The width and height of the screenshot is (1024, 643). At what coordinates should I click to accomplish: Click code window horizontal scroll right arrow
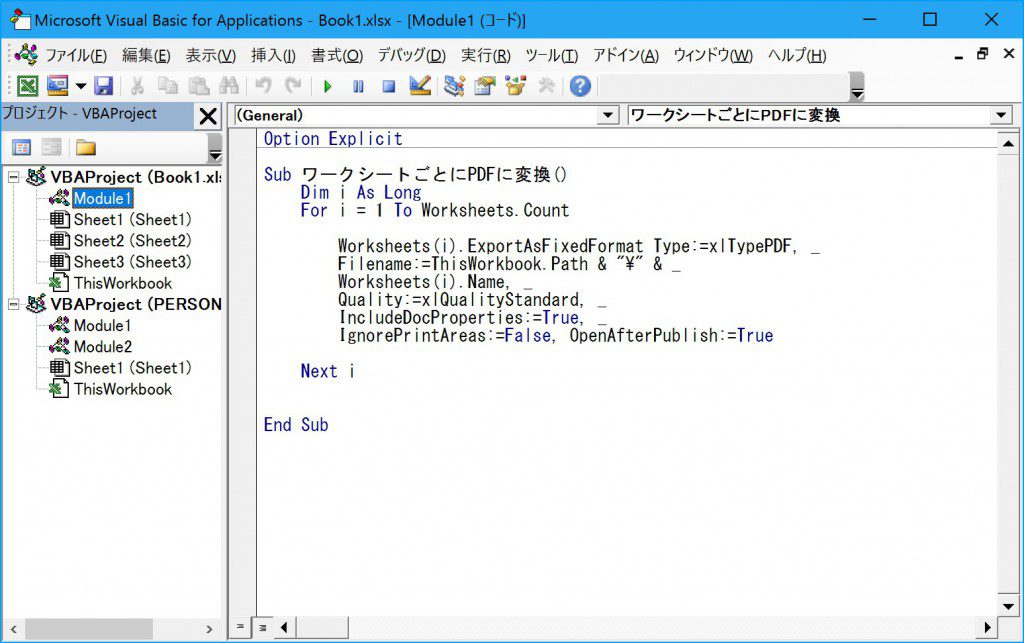pyautogui.click(x=987, y=627)
